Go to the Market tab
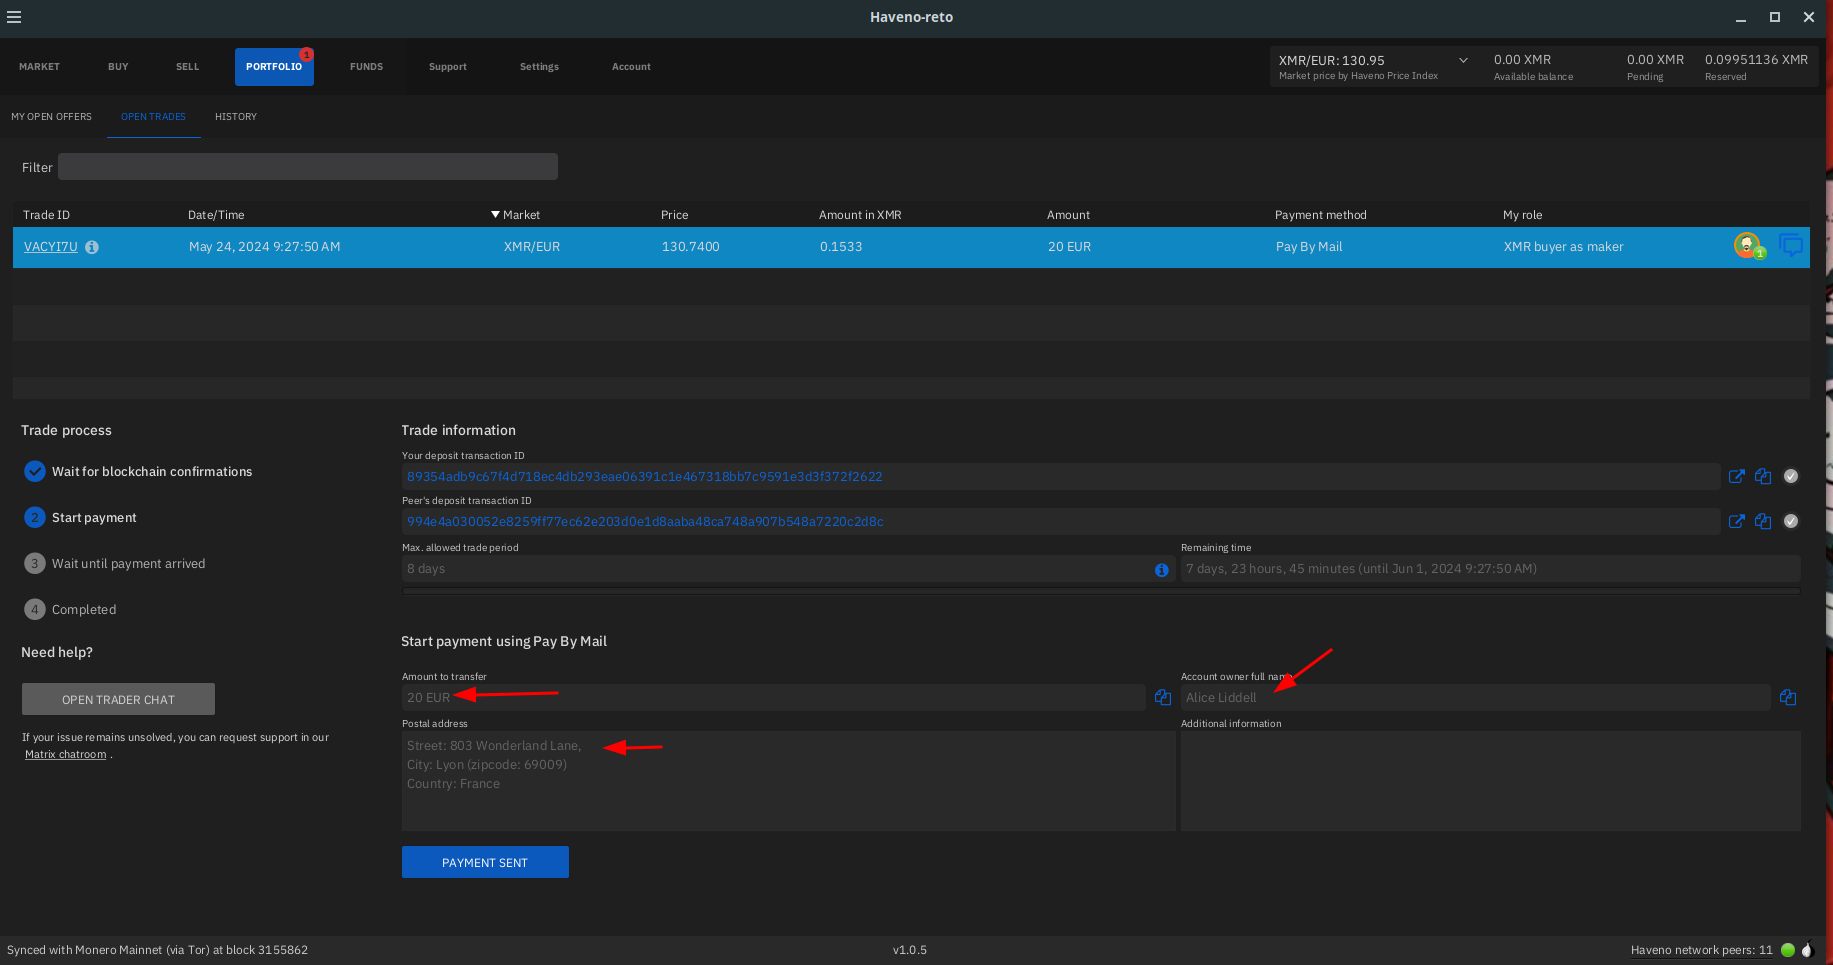The height and width of the screenshot is (965, 1833). click(39, 67)
